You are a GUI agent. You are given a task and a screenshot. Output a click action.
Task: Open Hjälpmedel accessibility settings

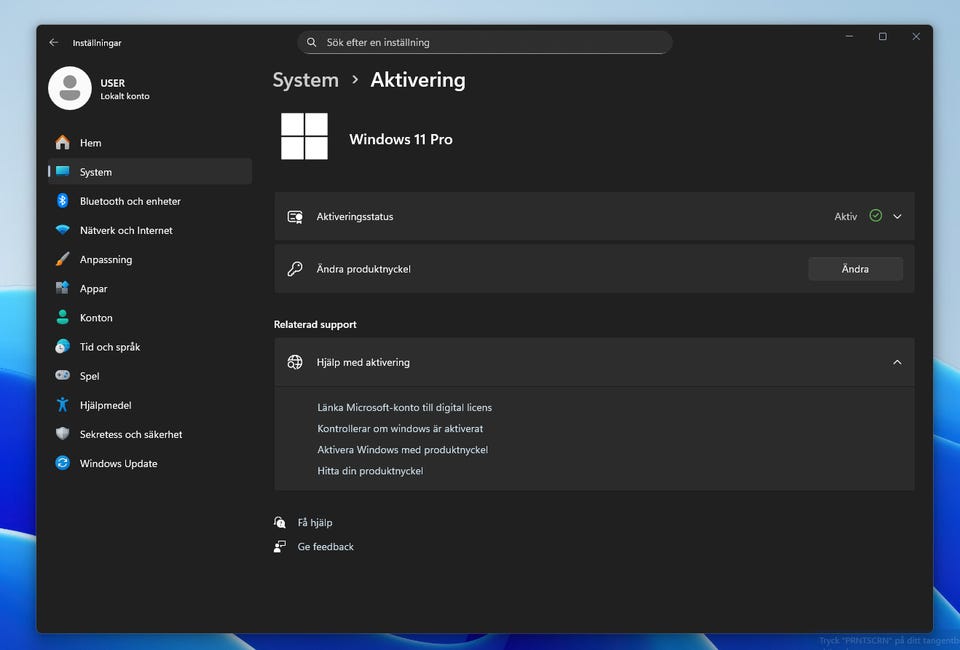click(x=105, y=405)
